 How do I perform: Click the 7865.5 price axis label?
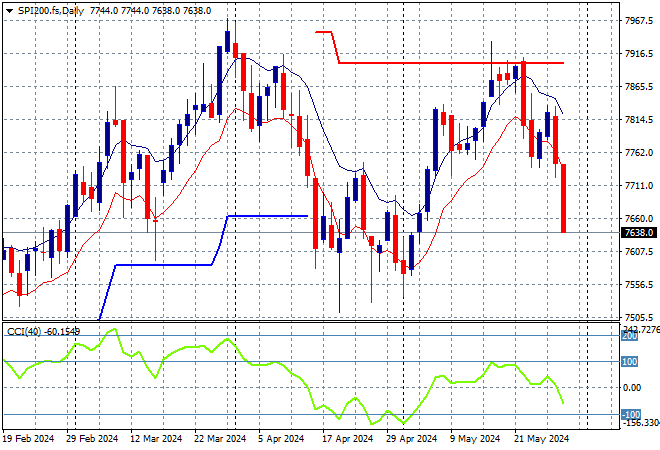coord(639,86)
